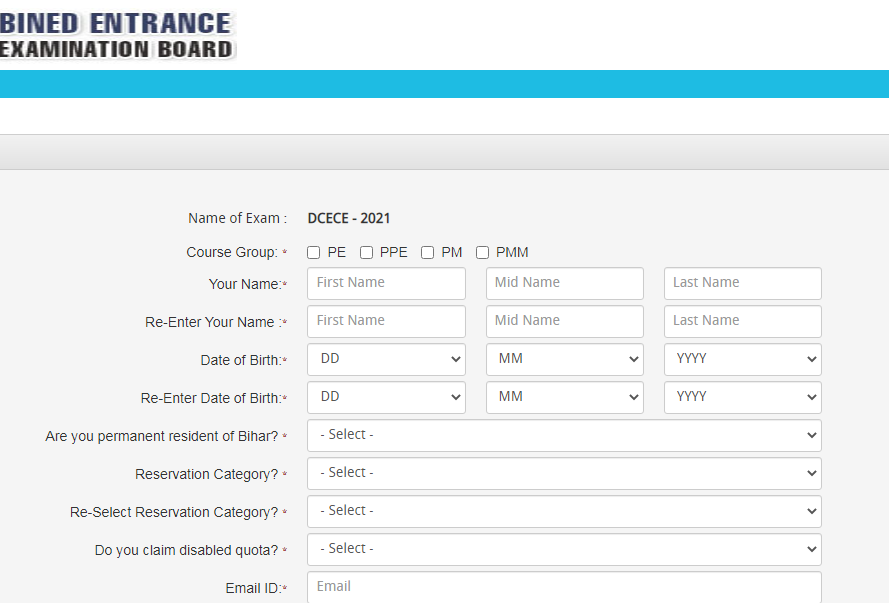889x603 pixels.
Task: Click the 'Date of Birth:' label
Action: (x=241, y=360)
